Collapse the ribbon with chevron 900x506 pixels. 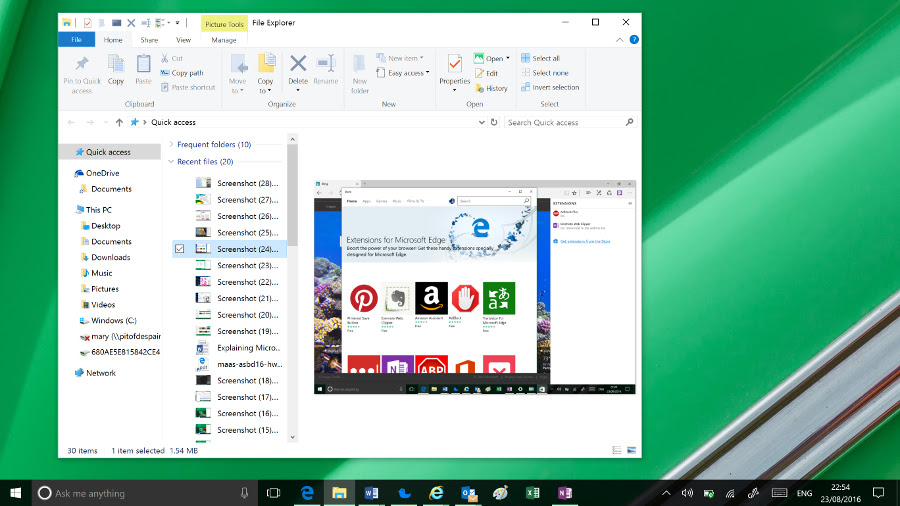619,40
